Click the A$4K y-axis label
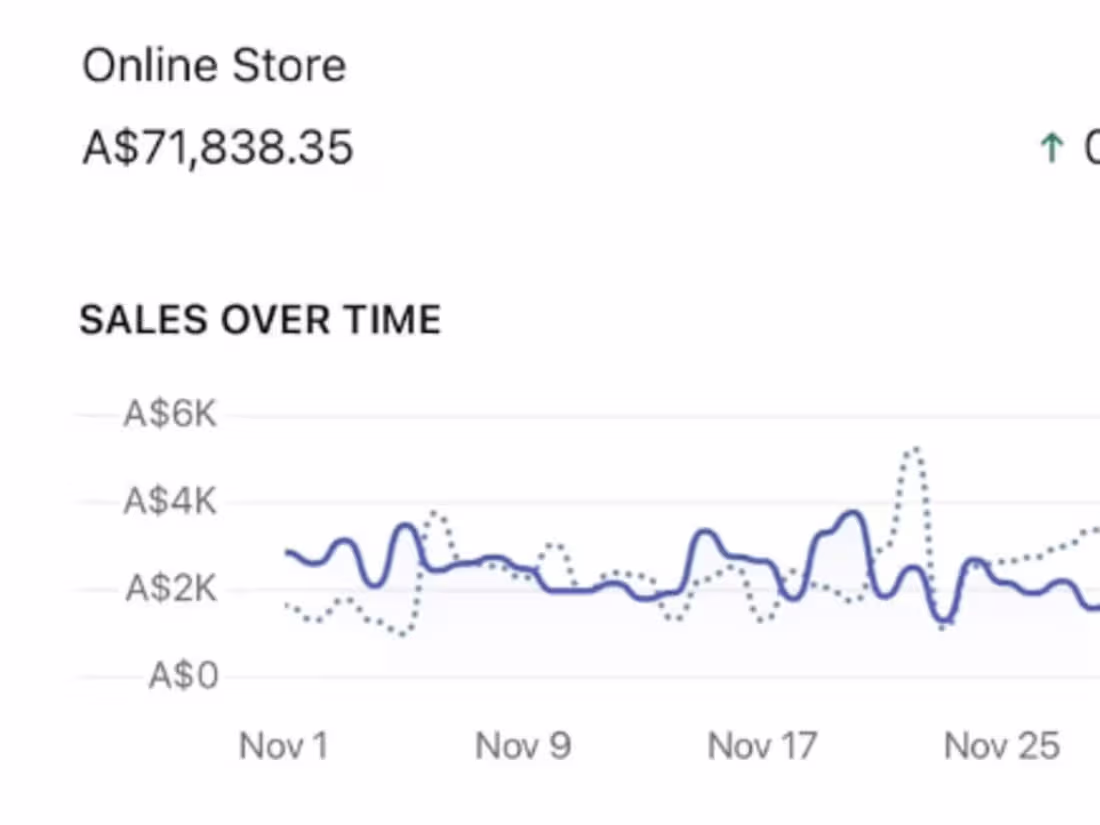The image size is (1100, 825). [170, 502]
